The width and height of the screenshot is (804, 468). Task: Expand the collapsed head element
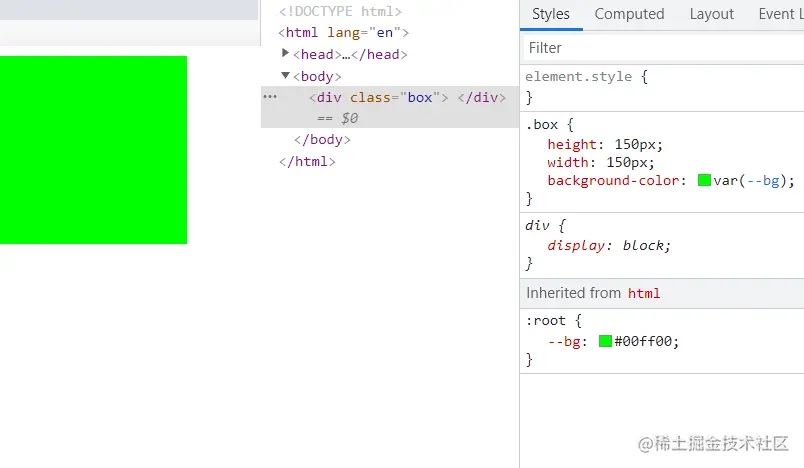click(x=286, y=53)
